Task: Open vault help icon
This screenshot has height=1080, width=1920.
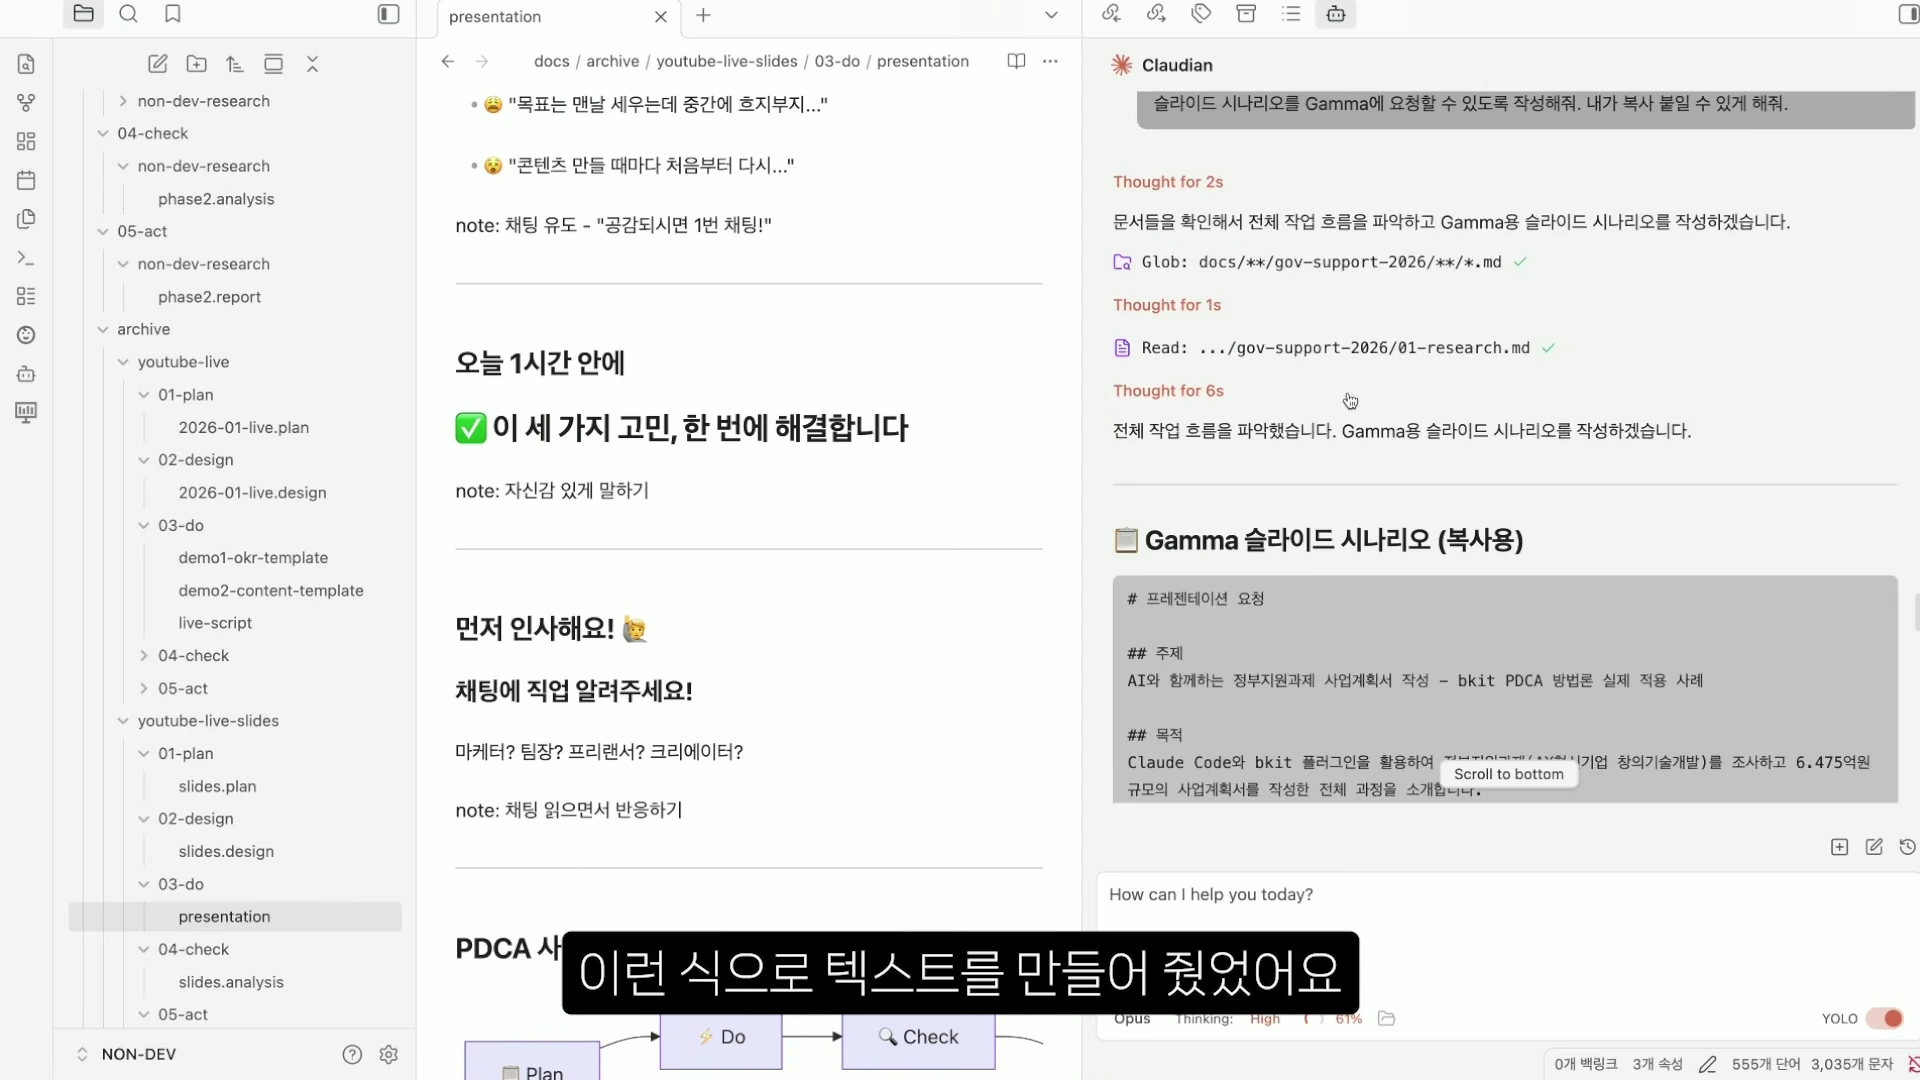Action: click(x=352, y=1054)
